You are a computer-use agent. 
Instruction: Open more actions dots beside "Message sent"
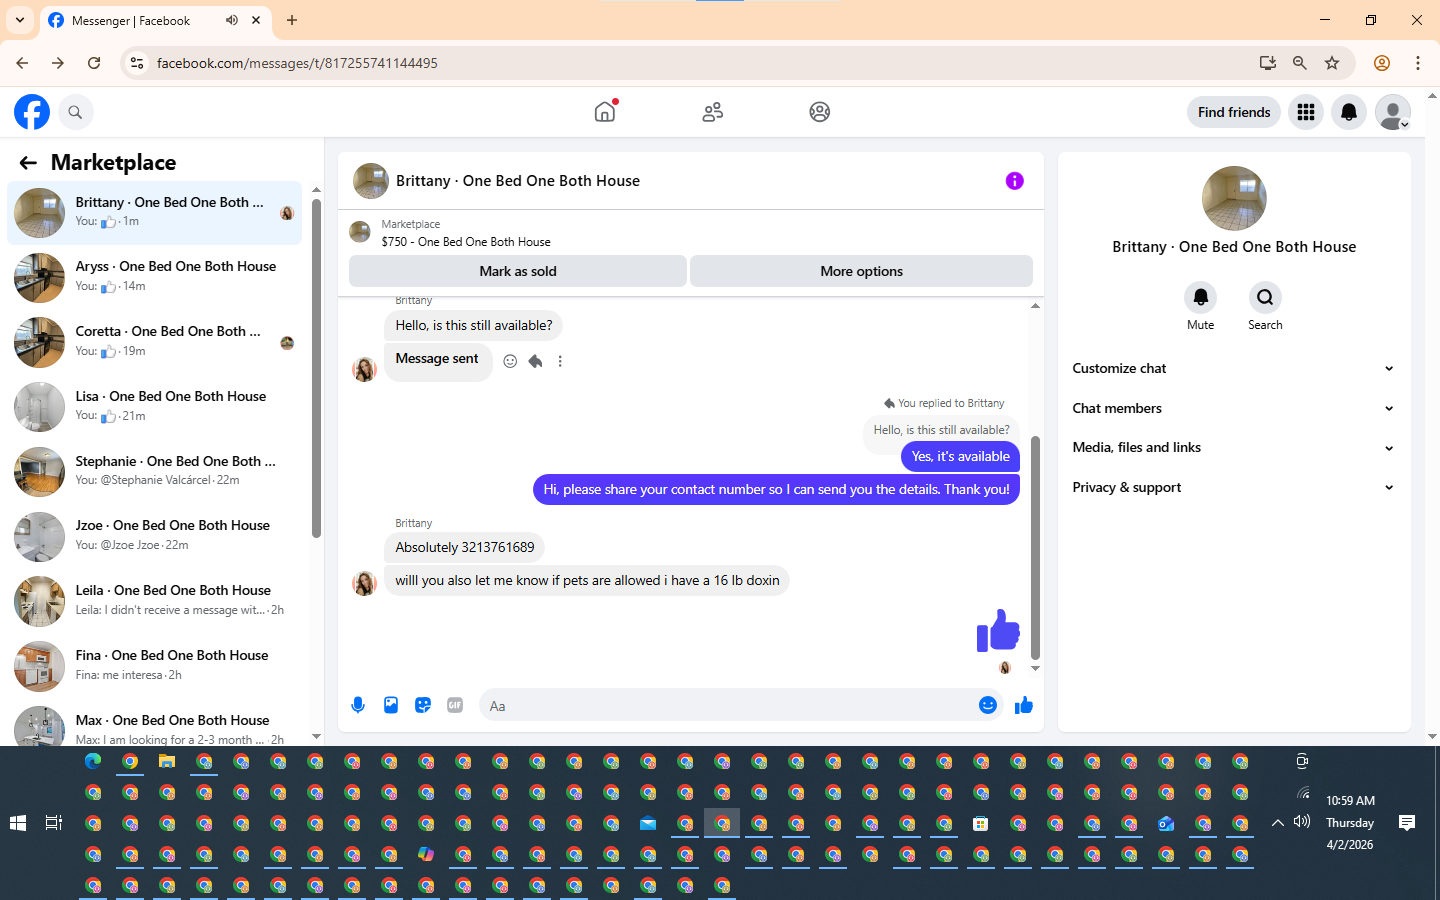point(560,361)
